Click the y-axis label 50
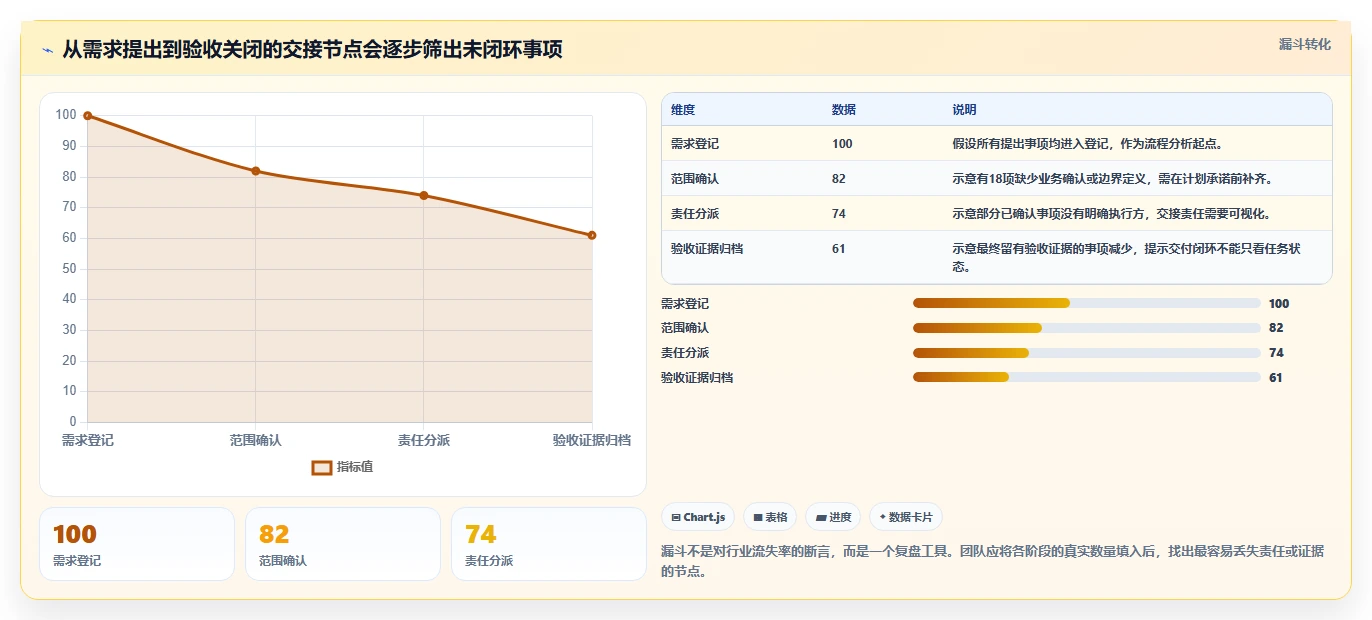The height and width of the screenshot is (620, 1372). [69, 268]
